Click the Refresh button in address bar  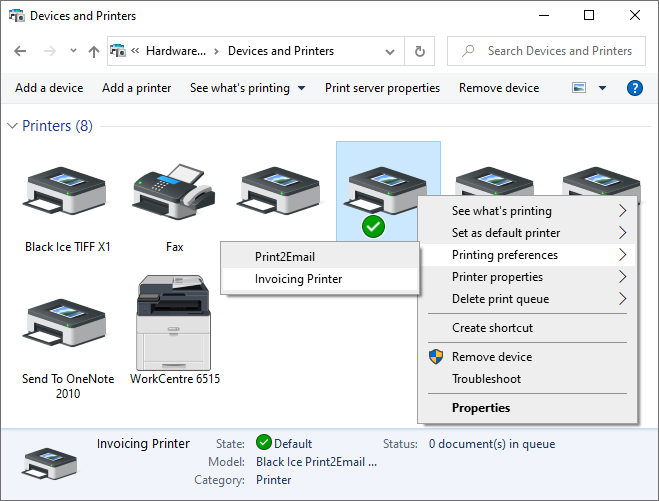[x=420, y=51]
